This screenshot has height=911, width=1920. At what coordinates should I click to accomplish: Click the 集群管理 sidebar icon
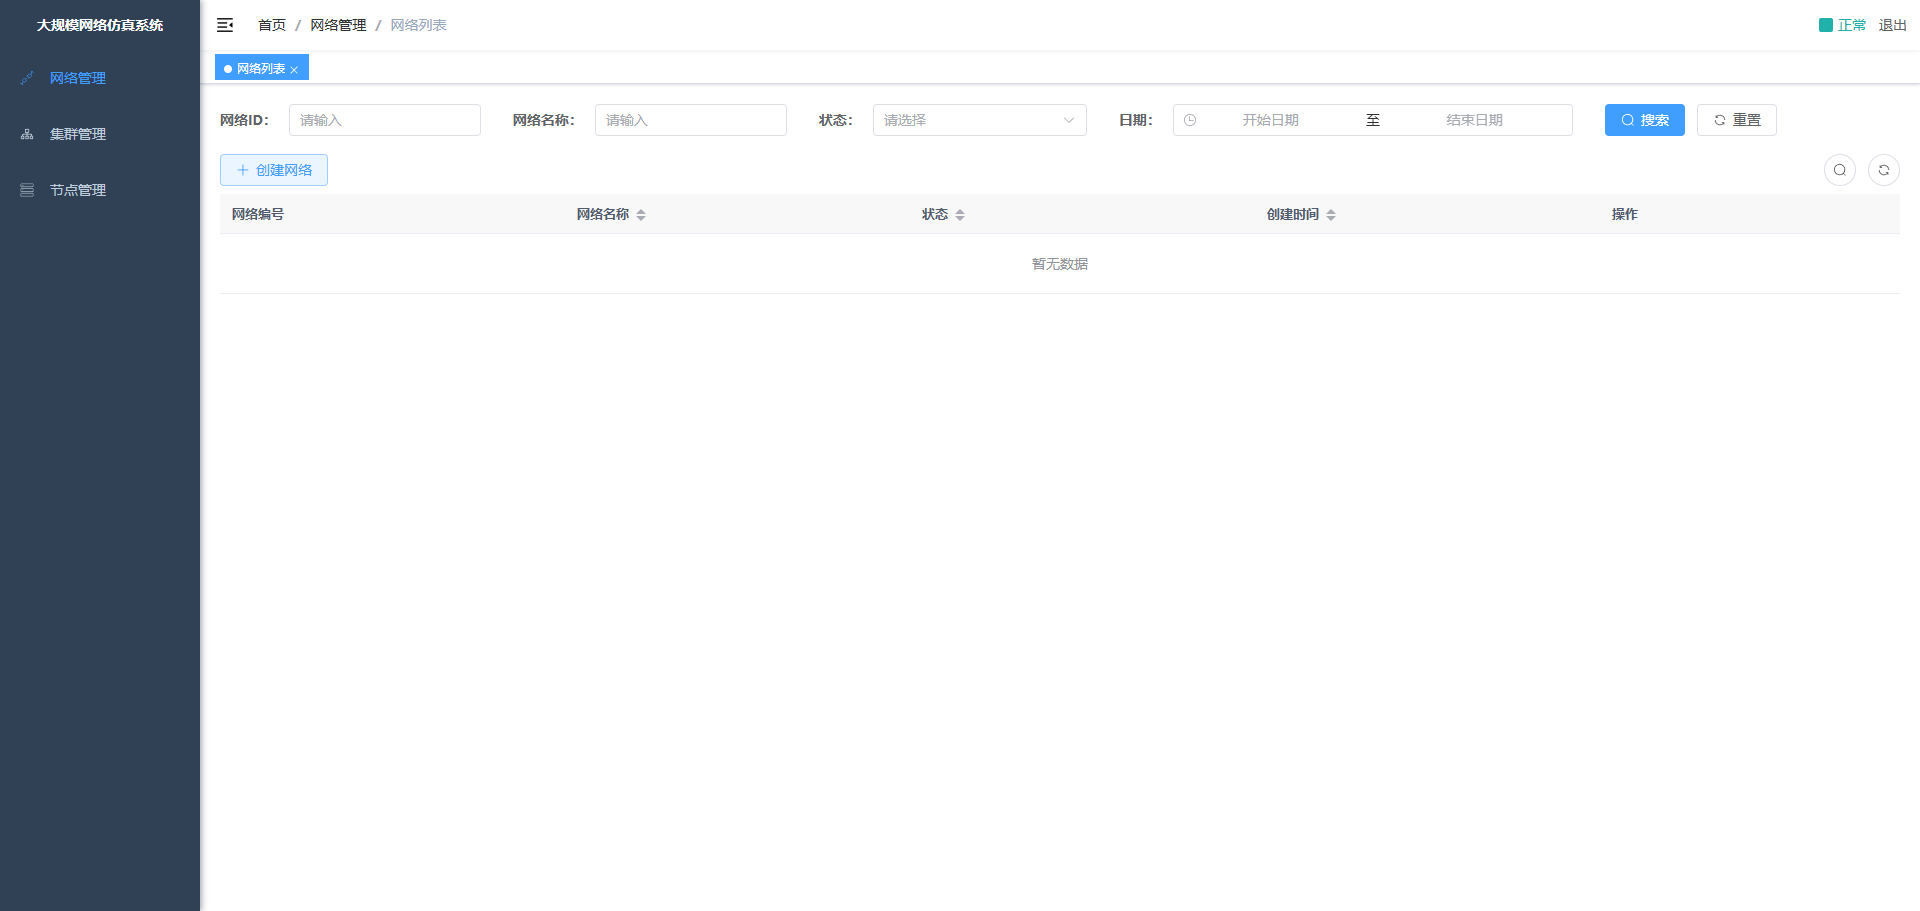point(27,134)
